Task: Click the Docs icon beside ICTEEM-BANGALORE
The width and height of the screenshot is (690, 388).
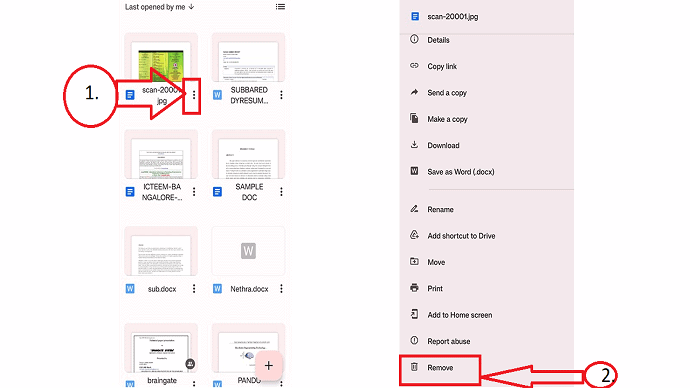Action: [x=130, y=192]
